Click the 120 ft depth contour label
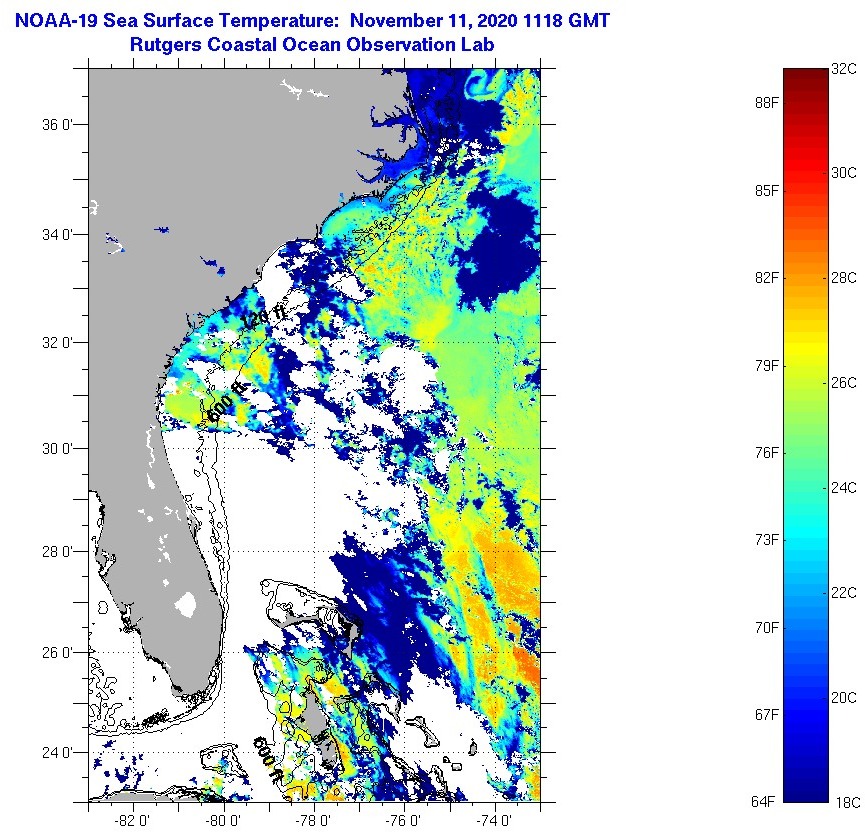The height and width of the screenshot is (832, 865). (264, 318)
